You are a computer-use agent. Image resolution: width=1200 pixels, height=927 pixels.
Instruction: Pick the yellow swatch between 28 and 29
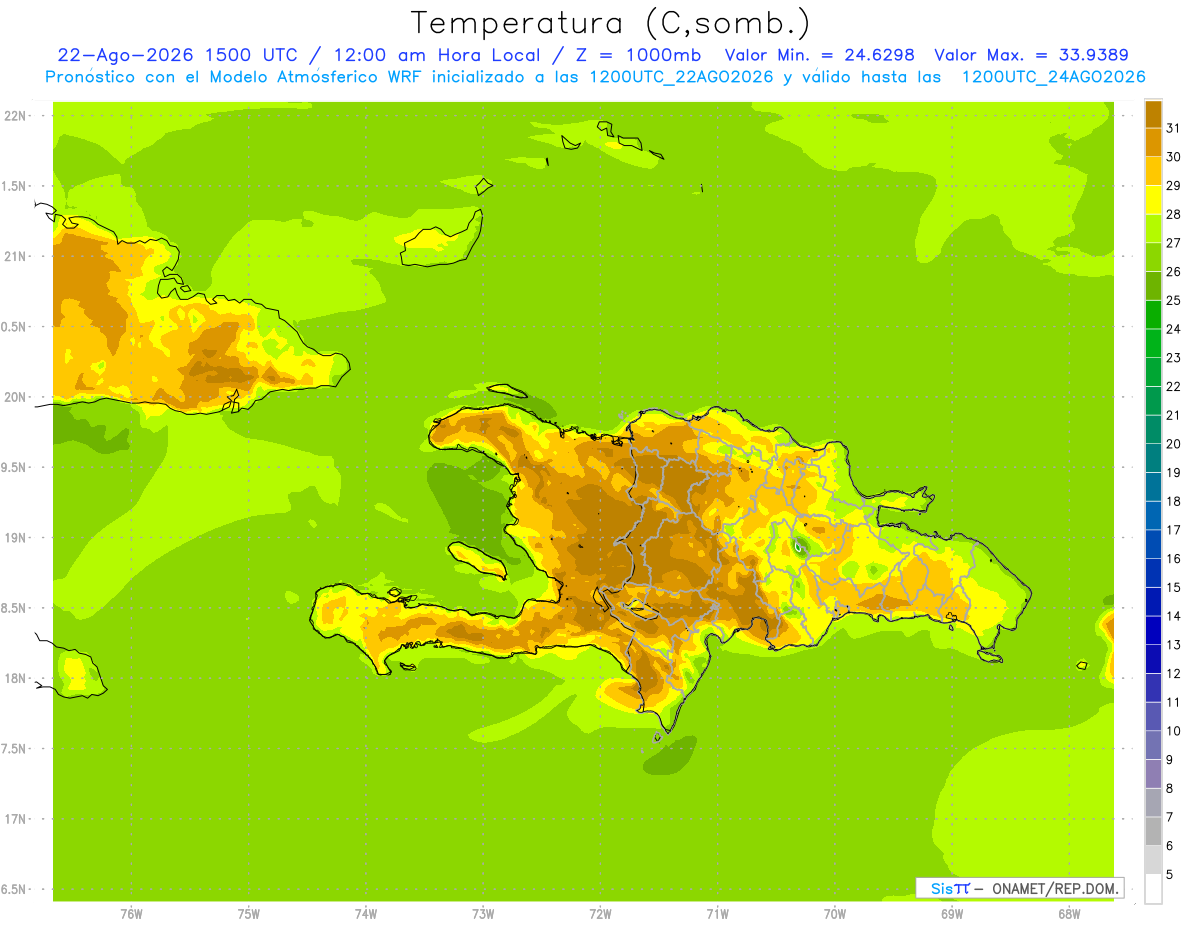(x=1153, y=200)
